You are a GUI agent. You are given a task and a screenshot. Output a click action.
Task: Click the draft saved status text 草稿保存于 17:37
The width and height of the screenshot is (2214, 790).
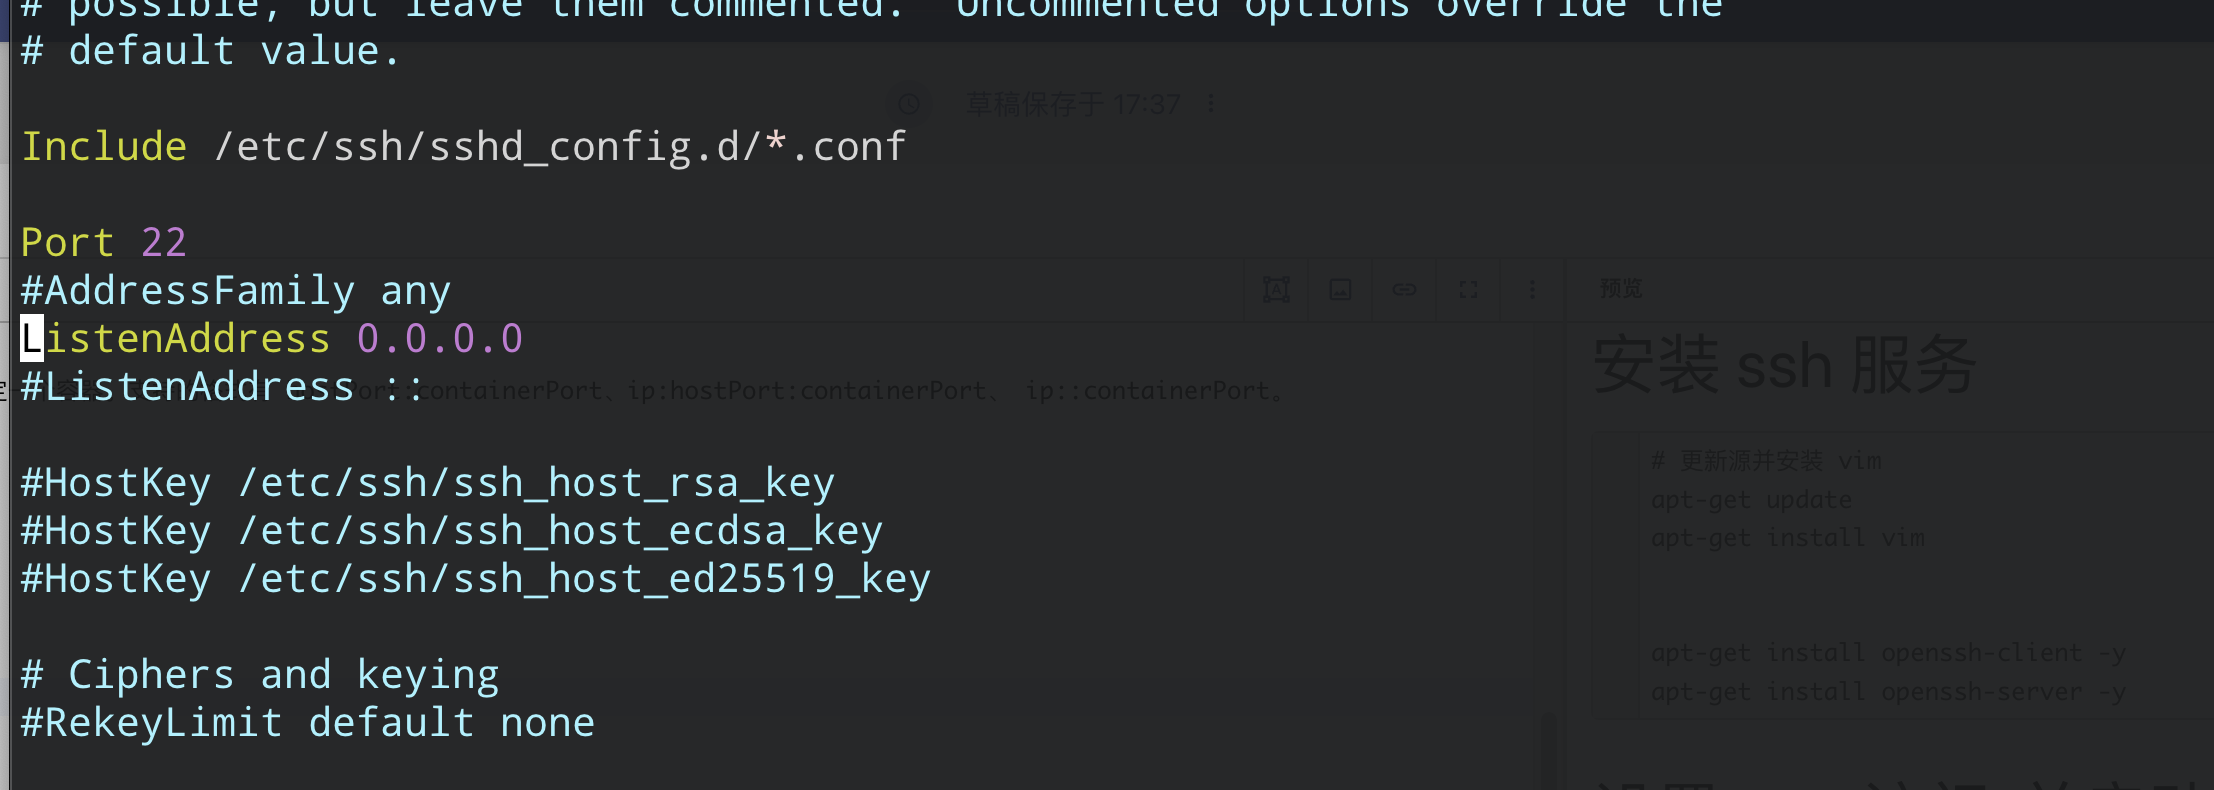[x=1073, y=104]
